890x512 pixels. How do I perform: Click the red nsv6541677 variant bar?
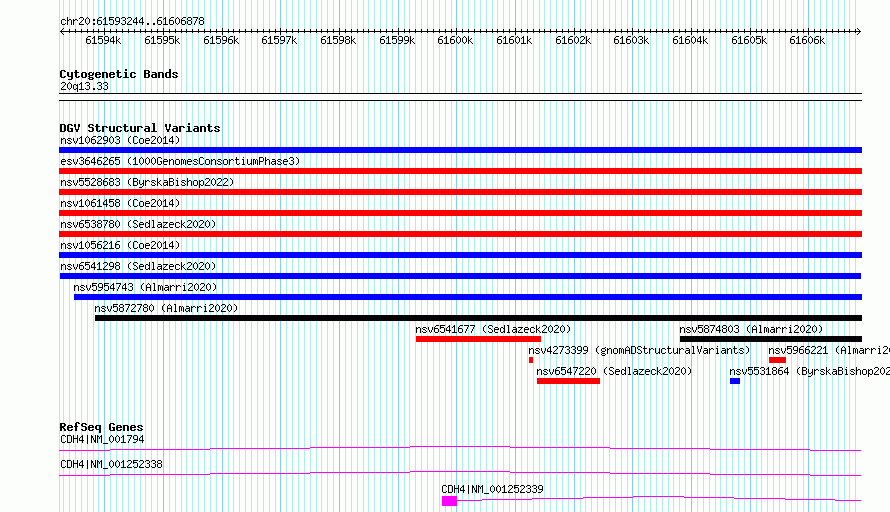[478, 339]
